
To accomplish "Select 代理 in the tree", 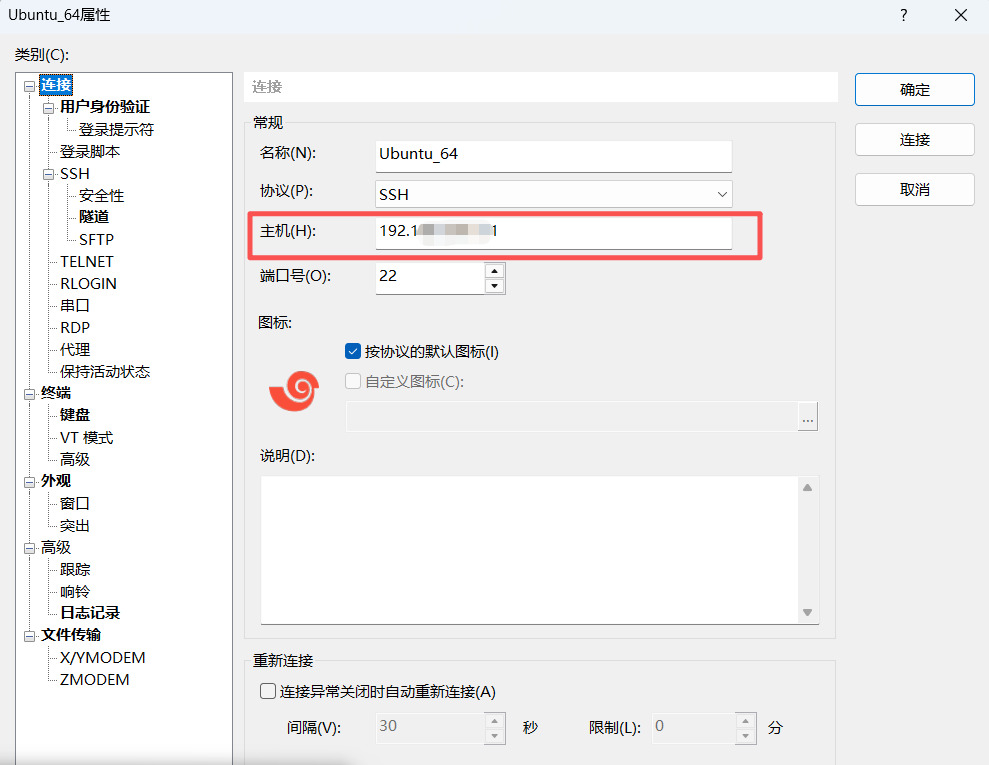I will click(x=74, y=349).
